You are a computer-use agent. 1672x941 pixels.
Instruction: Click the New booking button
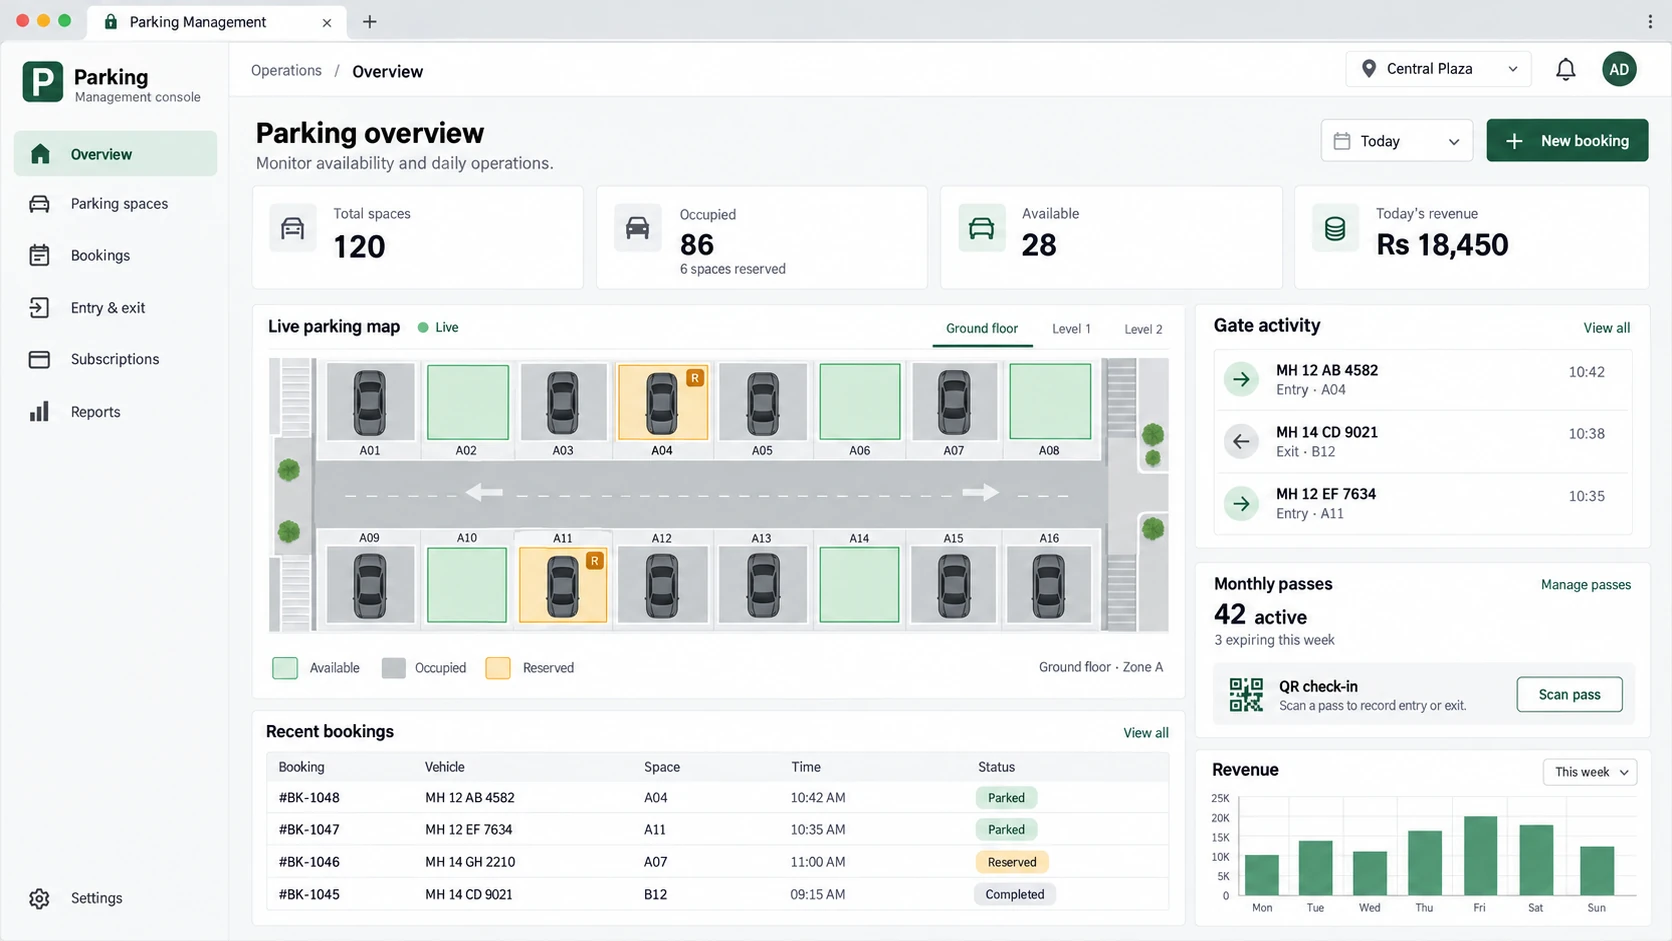(x=1567, y=141)
